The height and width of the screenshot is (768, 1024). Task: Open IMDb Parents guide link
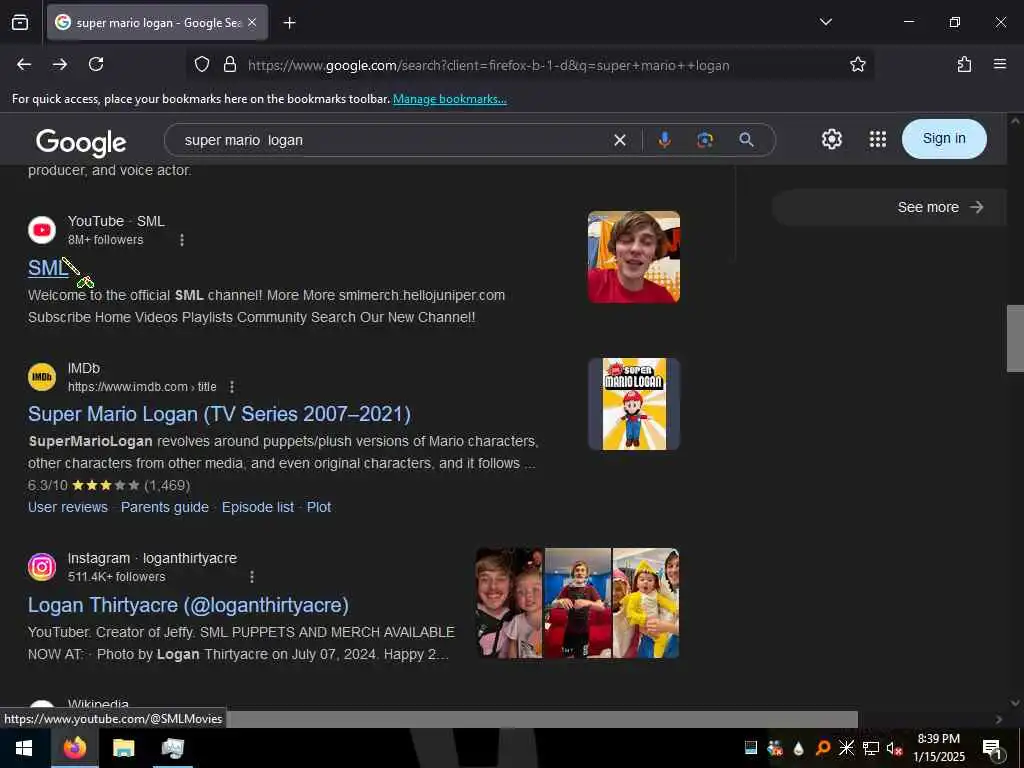pos(165,507)
